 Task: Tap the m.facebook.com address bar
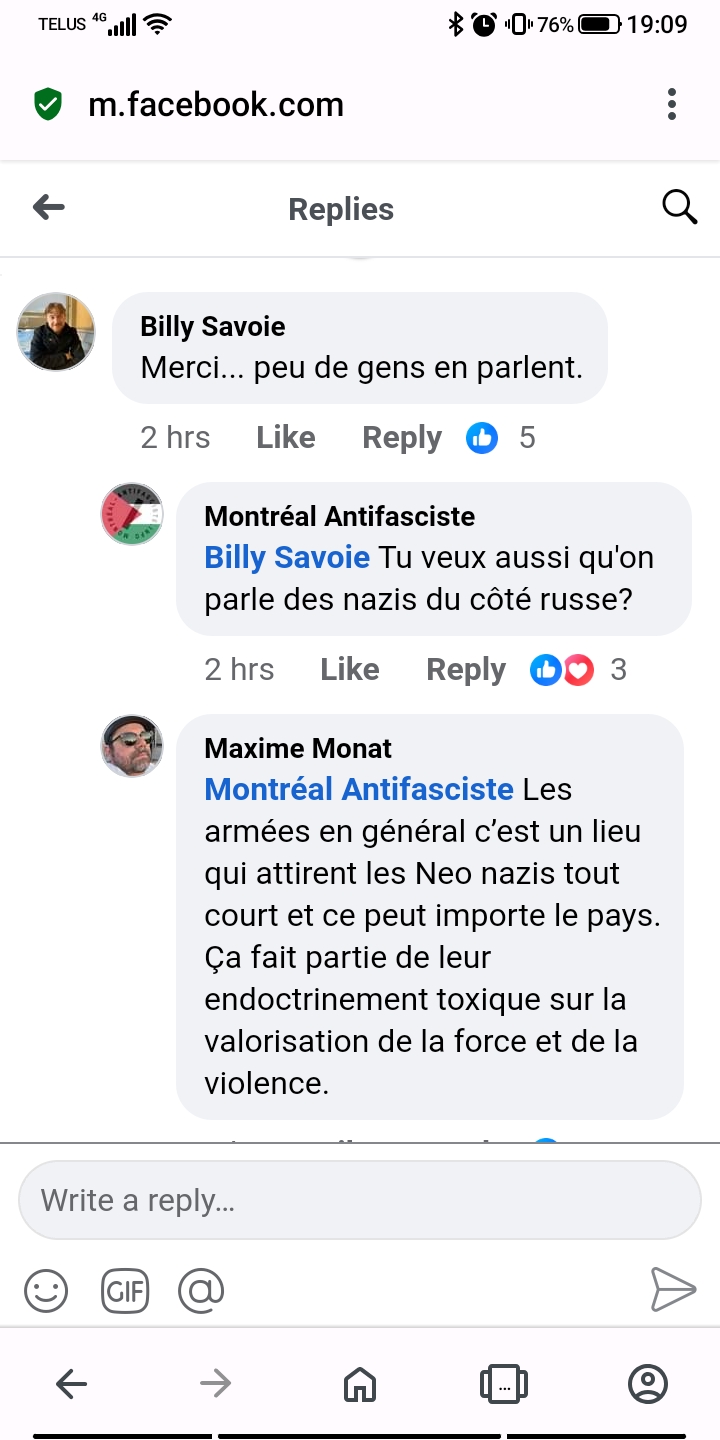(216, 104)
